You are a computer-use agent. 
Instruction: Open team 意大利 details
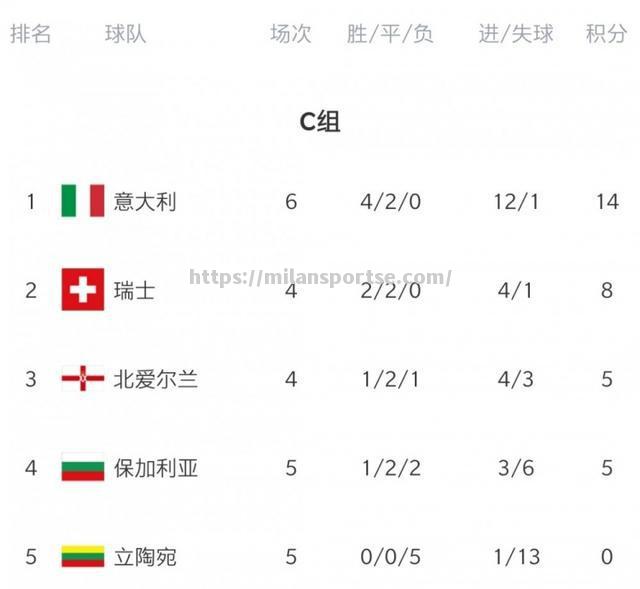(x=145, y=202)
